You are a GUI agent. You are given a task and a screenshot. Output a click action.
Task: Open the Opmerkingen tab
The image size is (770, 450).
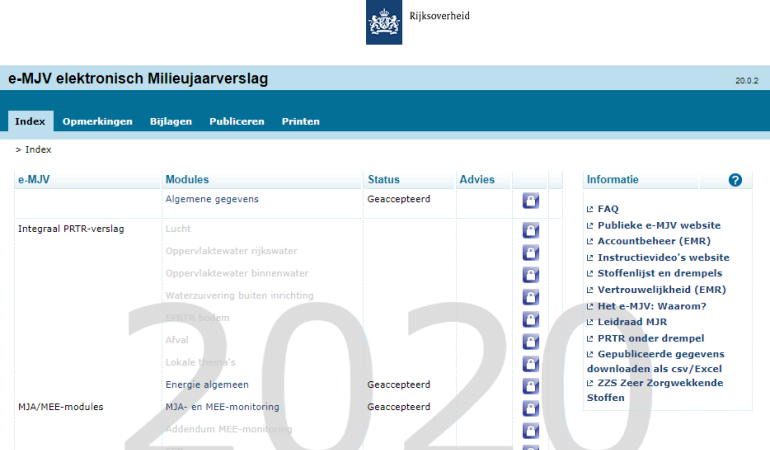coord(97,121)
